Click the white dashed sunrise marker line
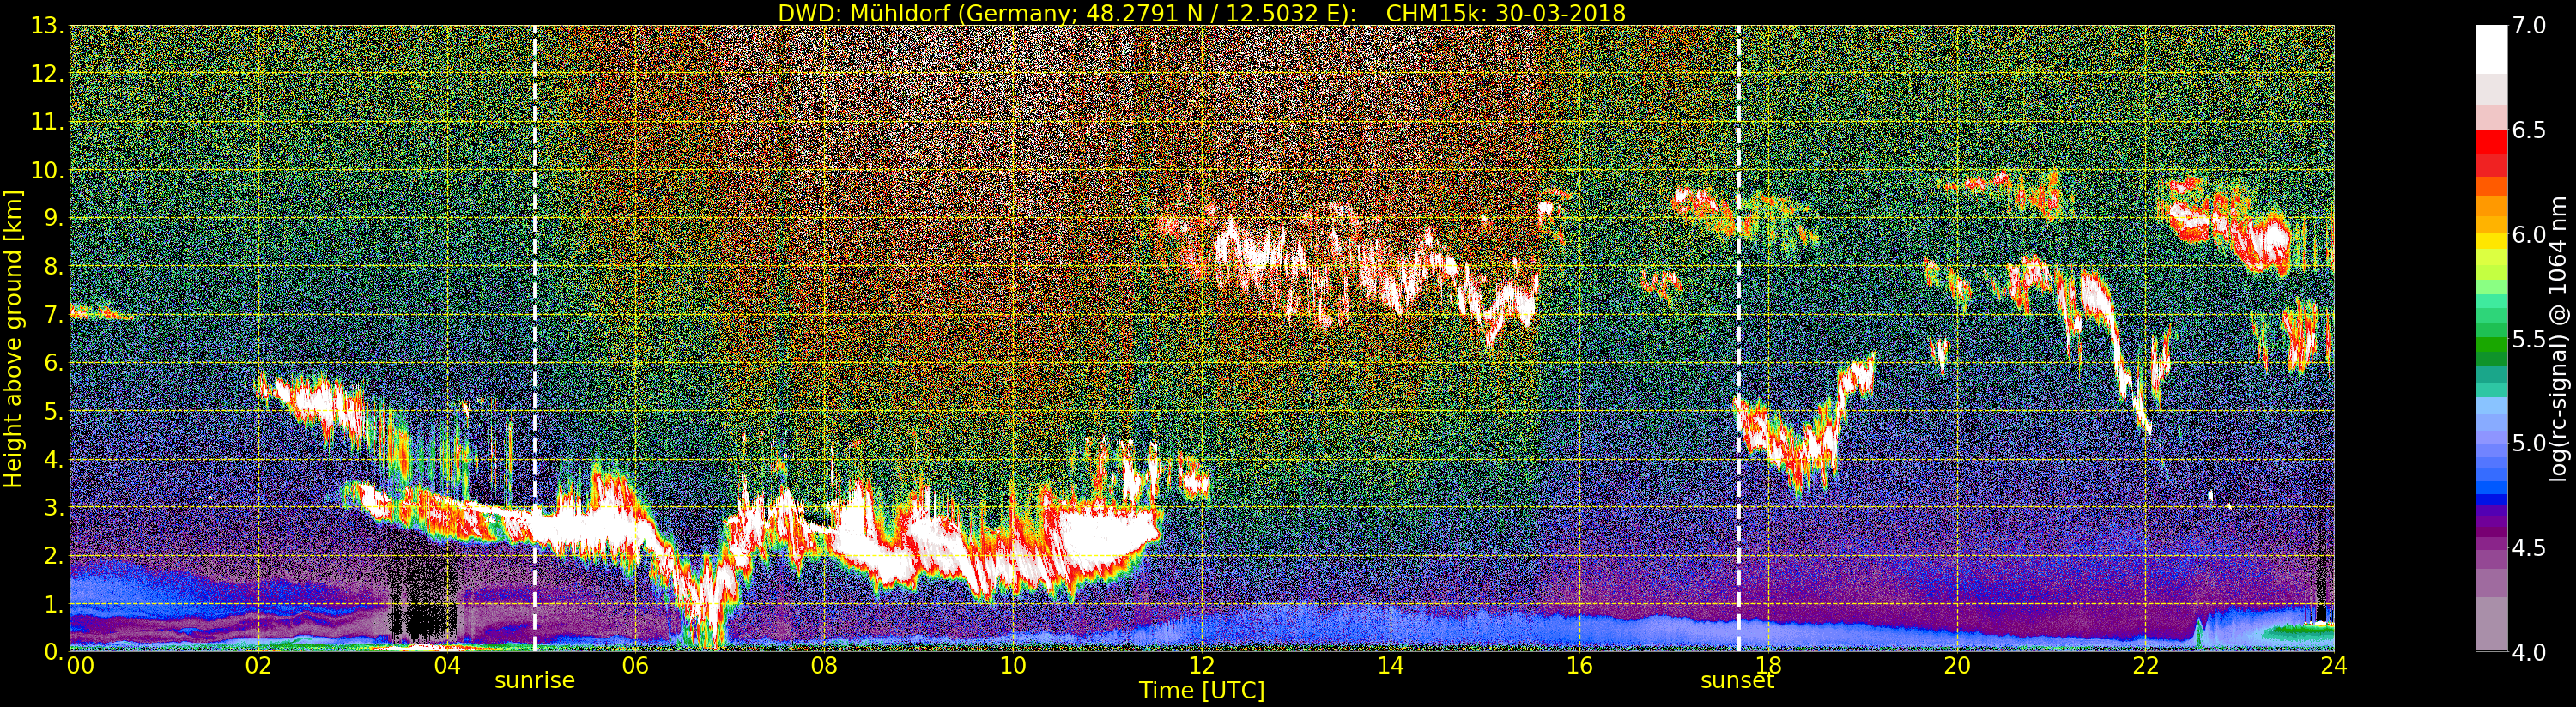This screenshot has width=2576, height=707. click(x=535, y=339)
